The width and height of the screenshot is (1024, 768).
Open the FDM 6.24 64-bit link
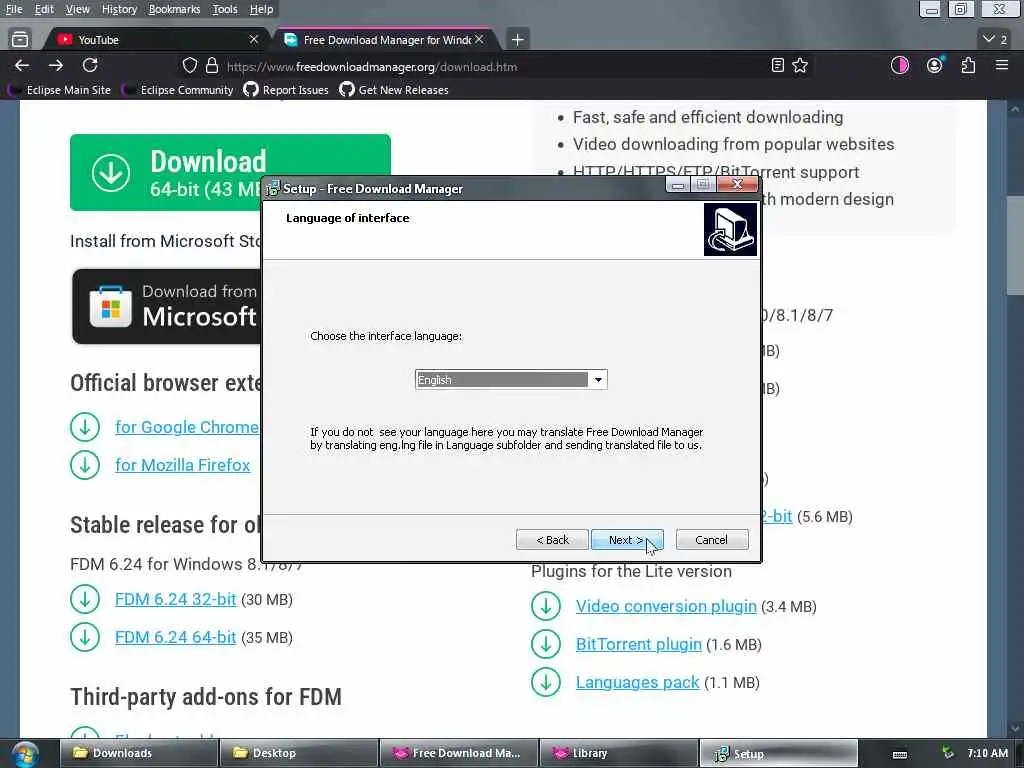(x=176, y=637)
